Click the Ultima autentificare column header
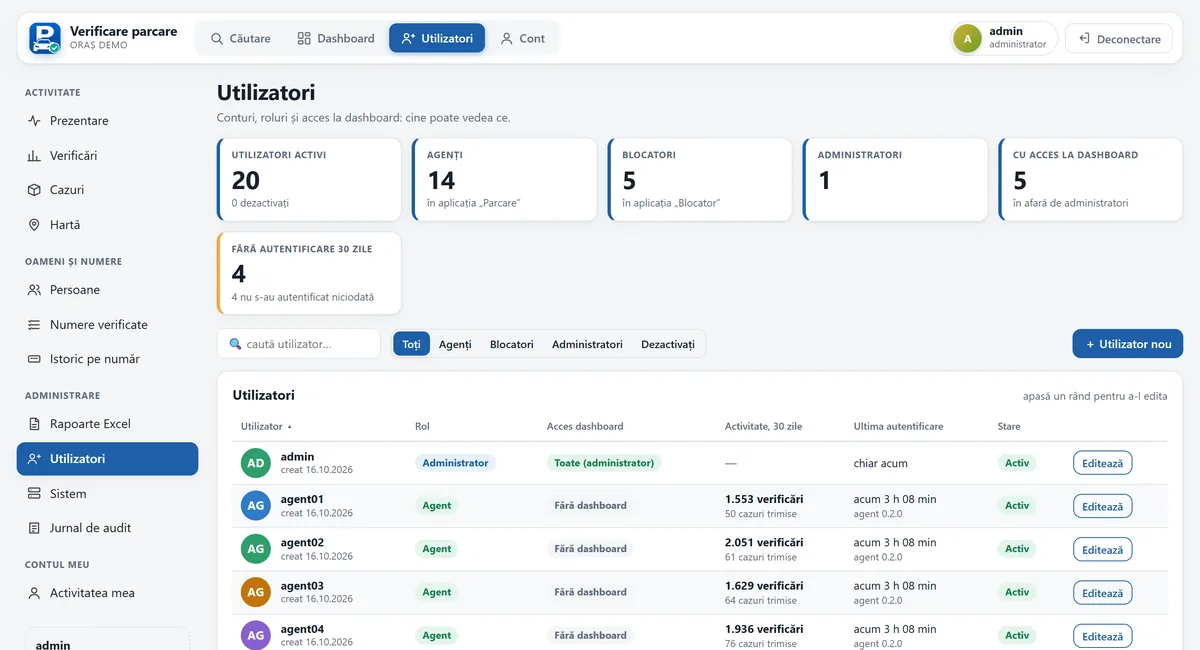This screenshot has width=1200, height=650. [x=898, y=427]
